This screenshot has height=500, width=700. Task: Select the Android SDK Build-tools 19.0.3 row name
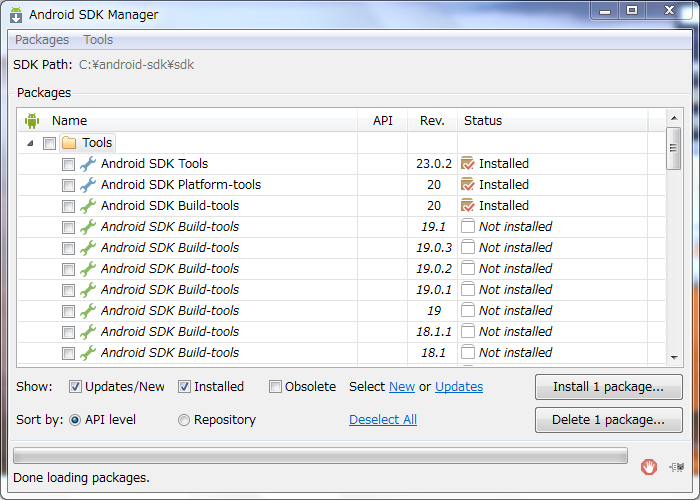click(170, 248)
